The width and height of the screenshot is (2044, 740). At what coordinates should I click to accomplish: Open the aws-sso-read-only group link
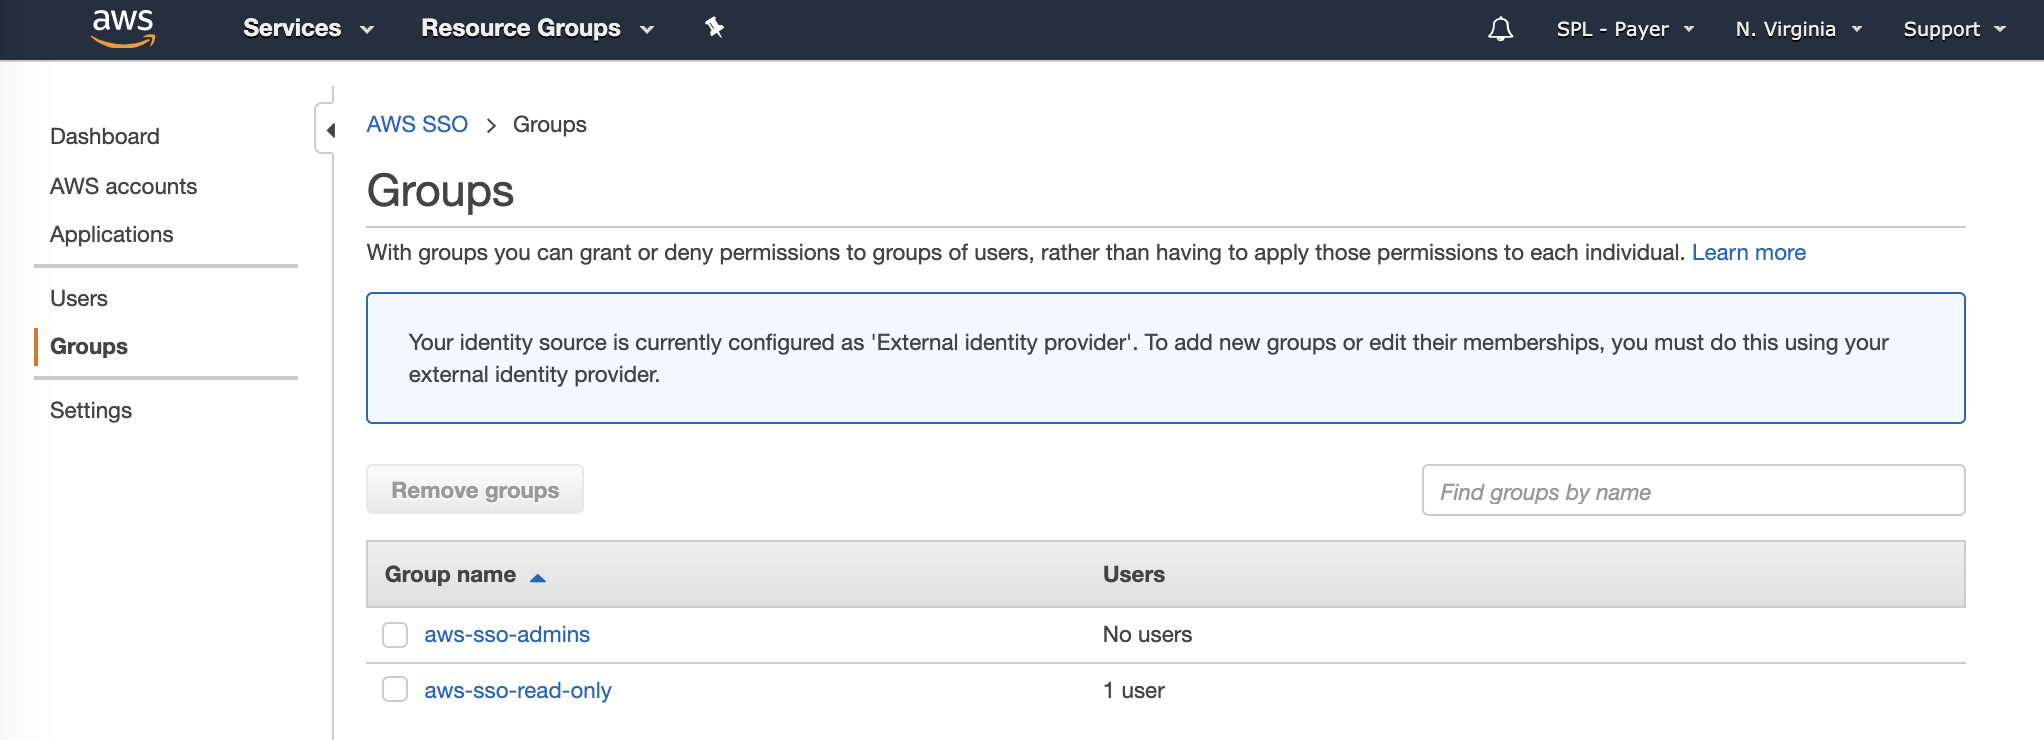(518, 690)
